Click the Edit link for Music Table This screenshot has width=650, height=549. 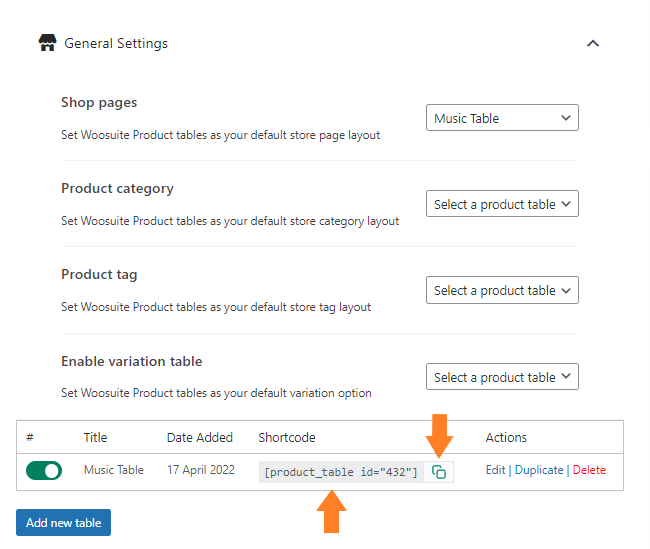click(495, 470)
